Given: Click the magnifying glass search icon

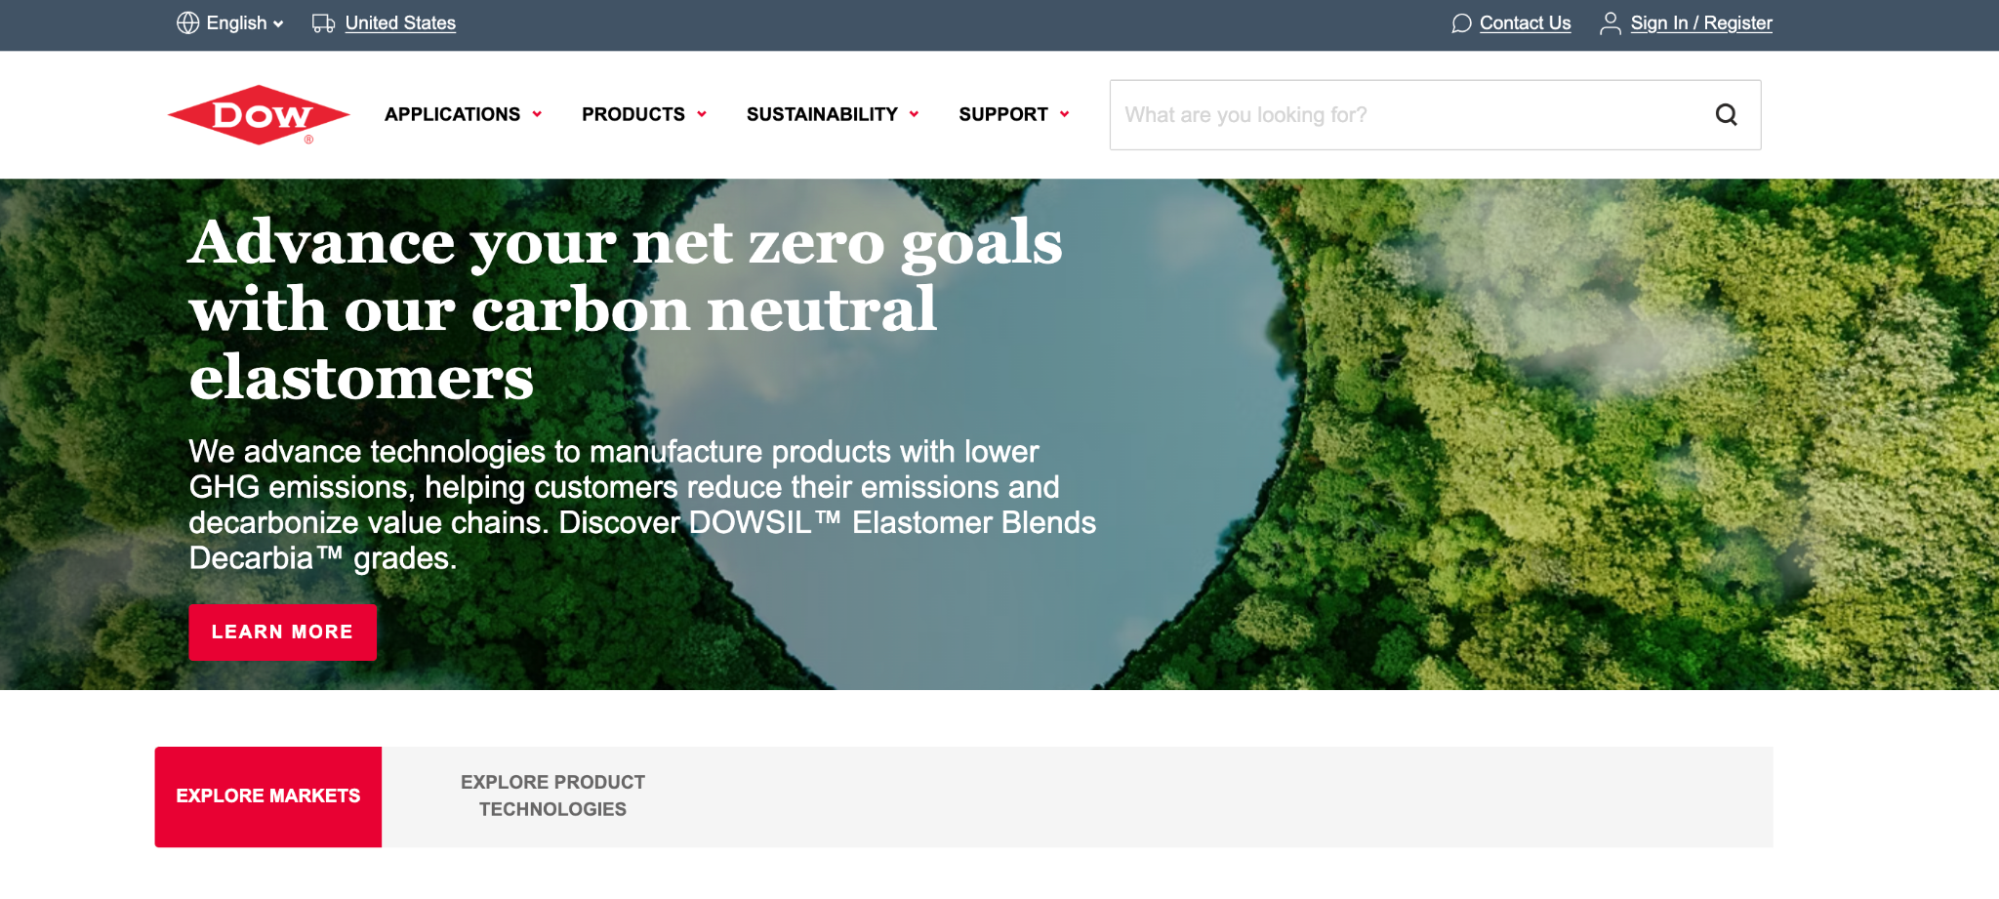Looking at the screenshot, I should tap(1726, 115).
